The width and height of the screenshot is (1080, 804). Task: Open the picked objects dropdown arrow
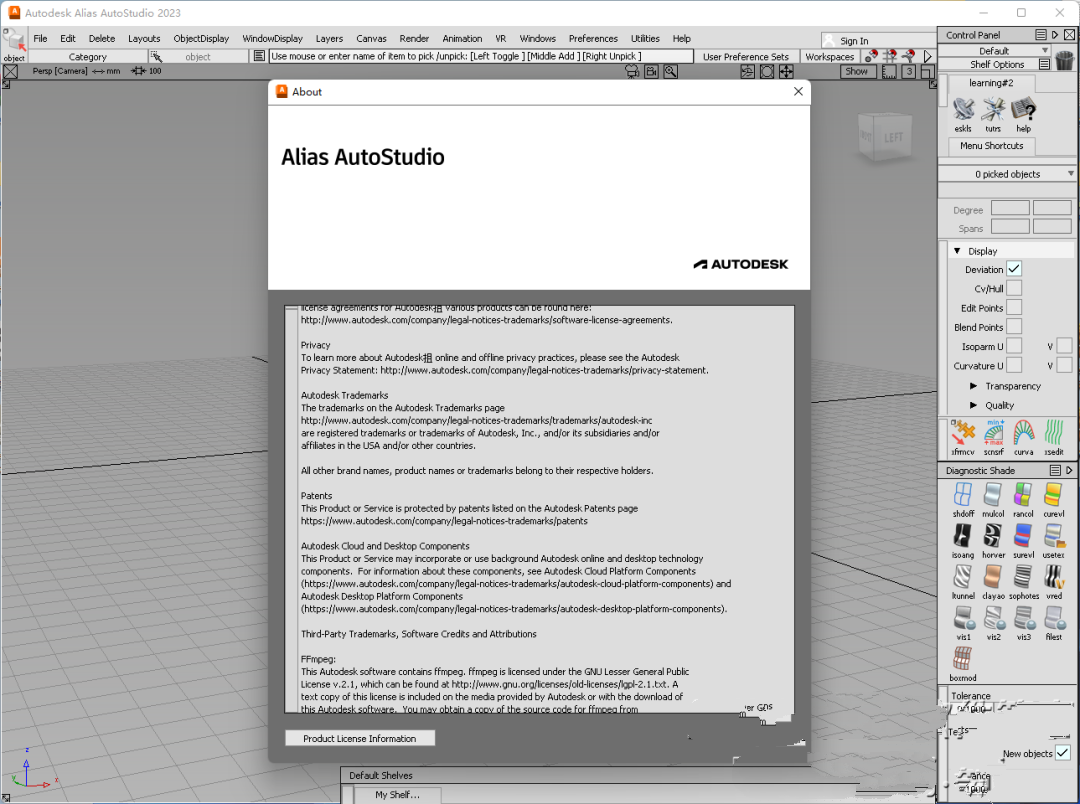[x=1070, y=174]
